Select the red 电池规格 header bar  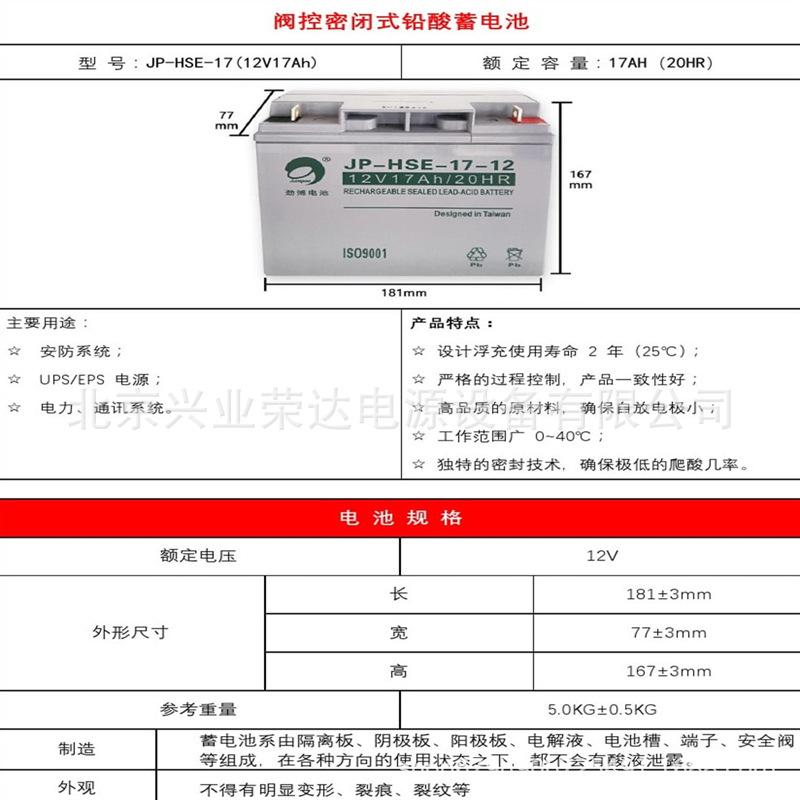400,518
